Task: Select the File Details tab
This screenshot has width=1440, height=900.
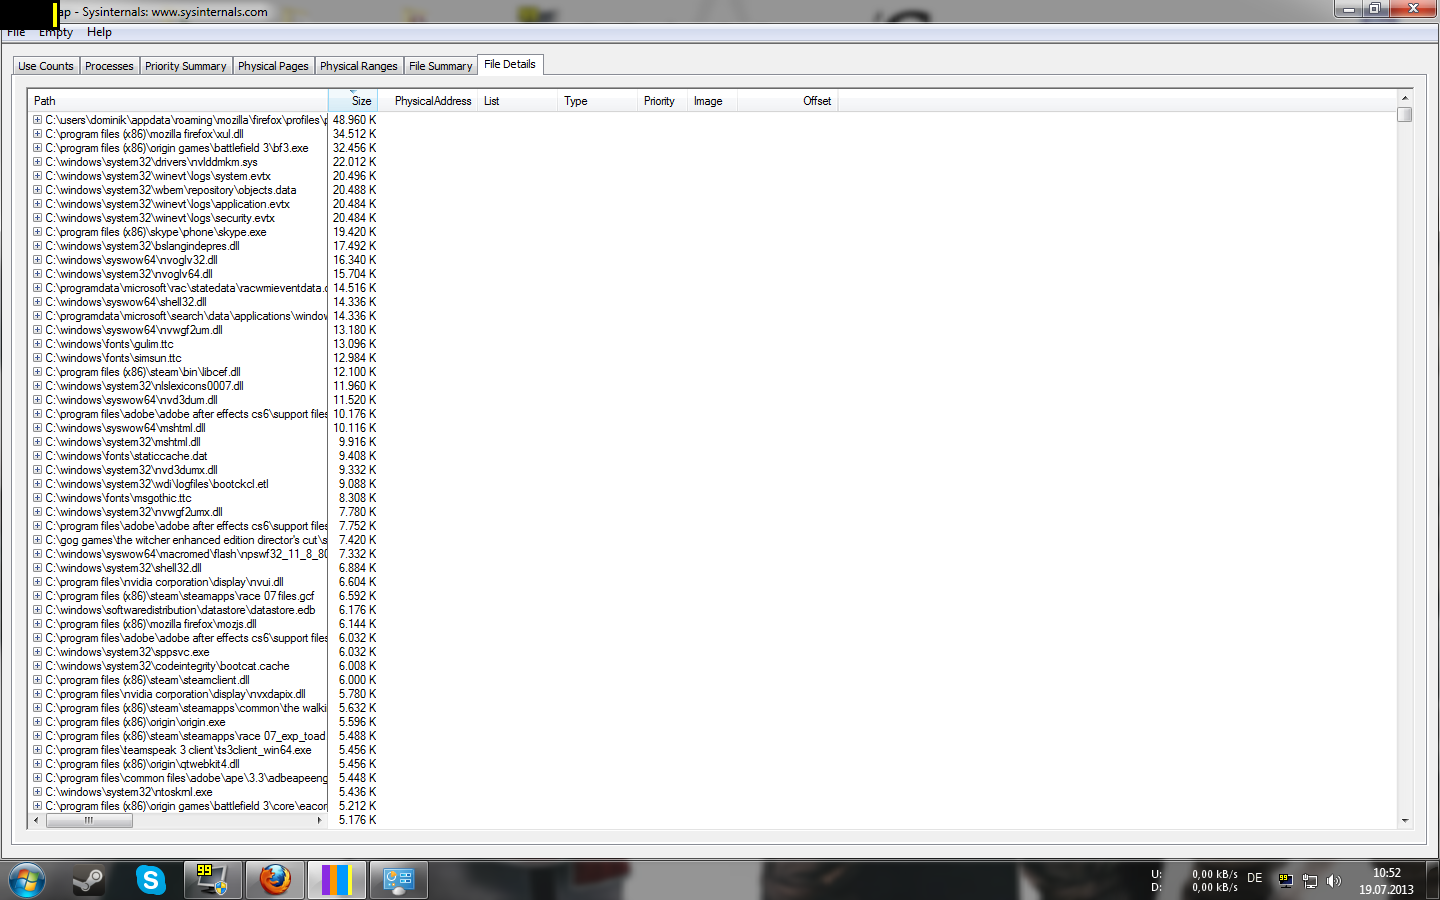Action: coord(510,64)
